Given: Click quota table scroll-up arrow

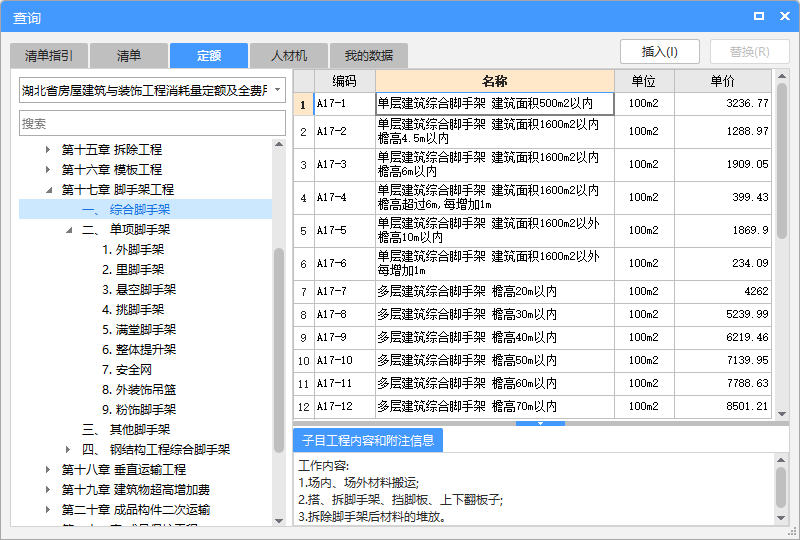Looking at the screenshot, I should pos(782,76).
